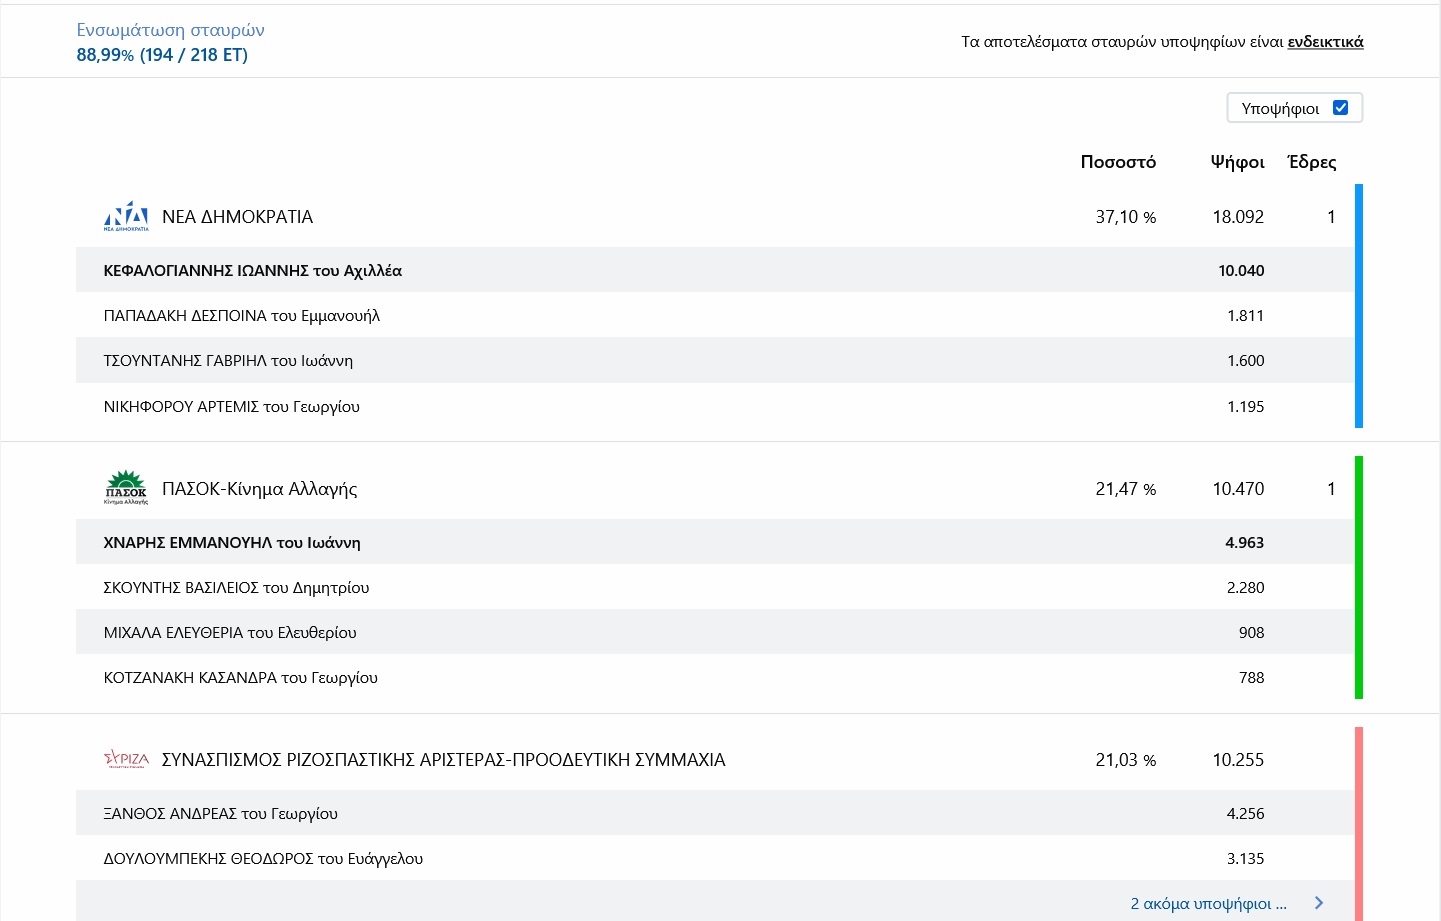The image size is (1441, 921).
Task: Uncheck the Υποψήφιοι checkbox
Action: [1341, 108]
